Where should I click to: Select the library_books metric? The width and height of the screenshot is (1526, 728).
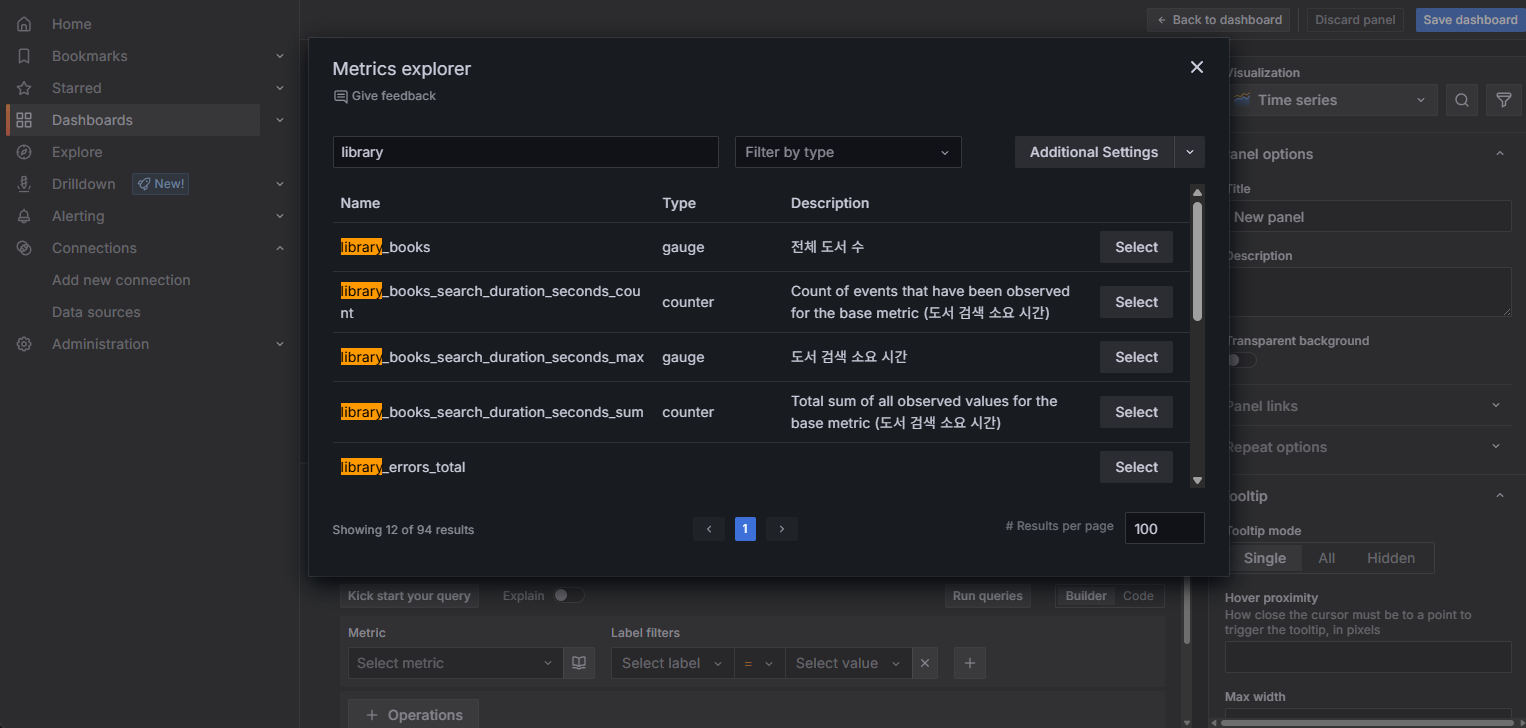pyautogui.click(x=1135, y=247)
